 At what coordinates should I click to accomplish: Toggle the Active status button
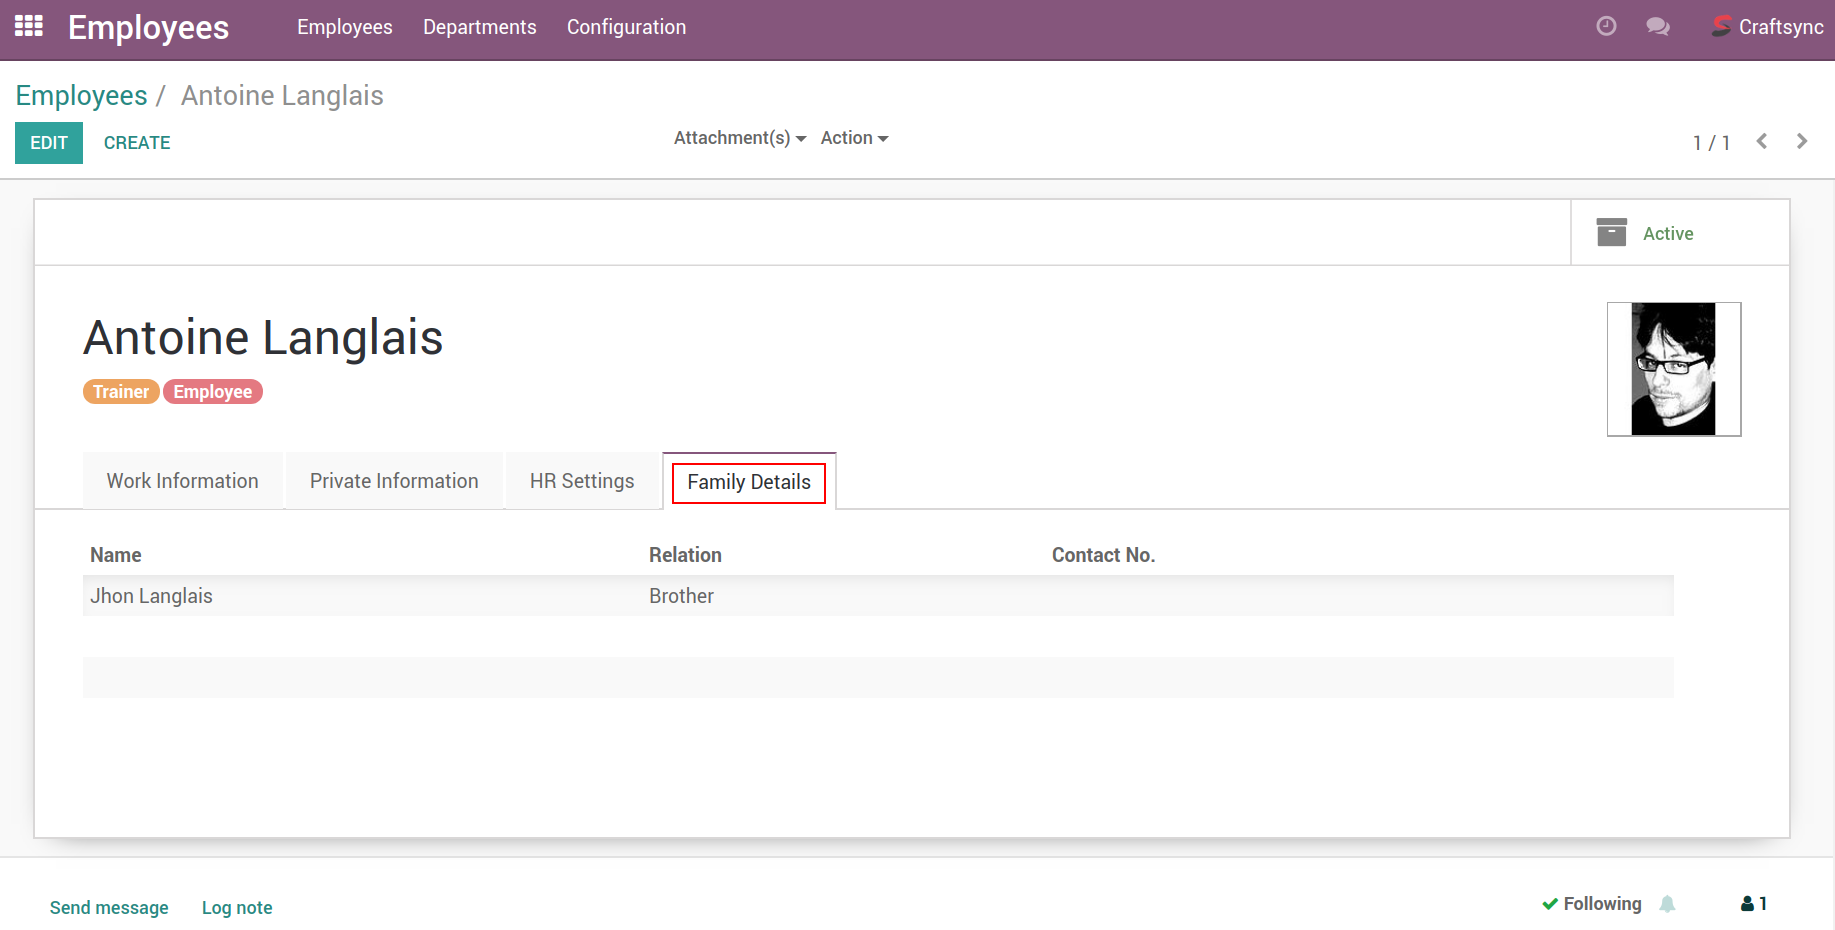coord(1668,234)
